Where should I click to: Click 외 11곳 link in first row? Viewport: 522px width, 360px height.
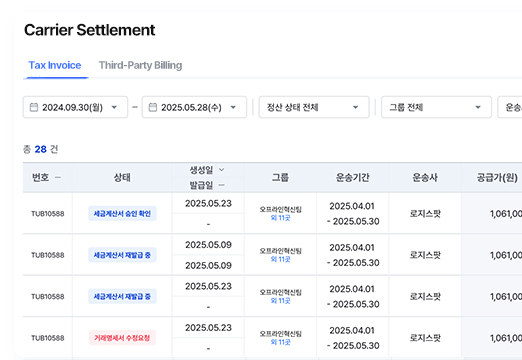click(280, 218)
